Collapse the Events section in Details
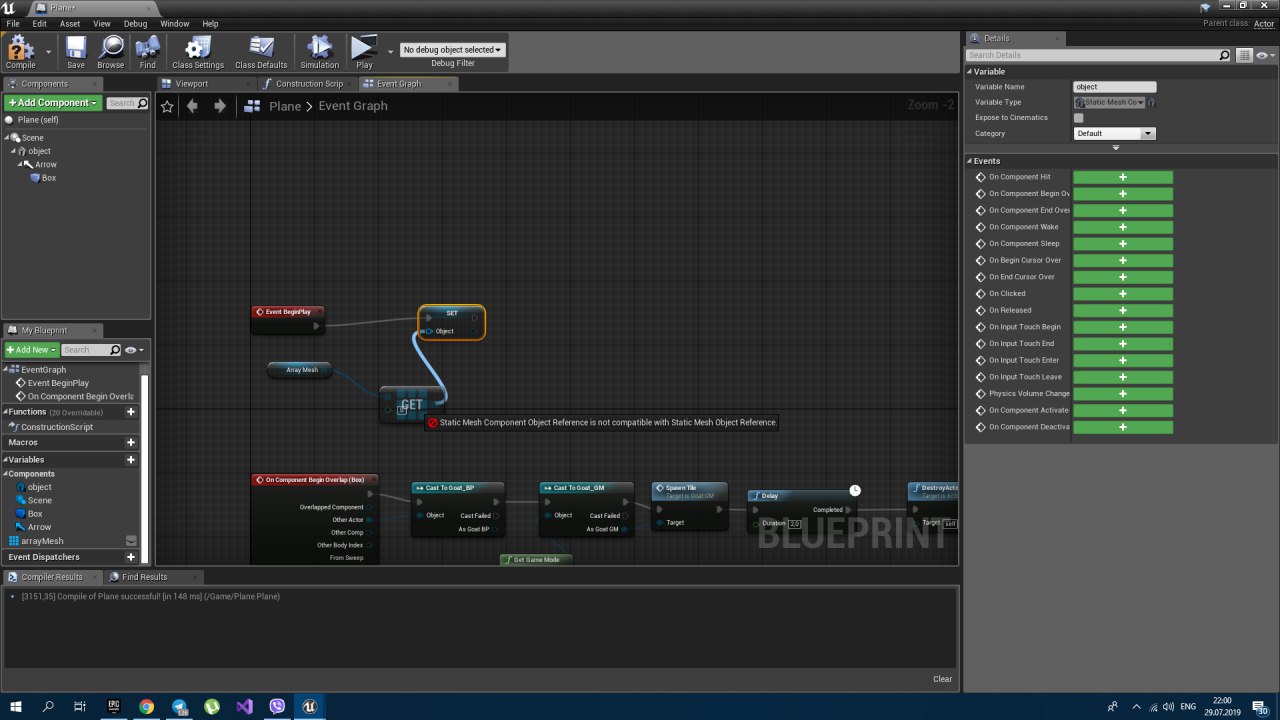Viewport: 1280px width, 720px height. click(x=969, y=161)
